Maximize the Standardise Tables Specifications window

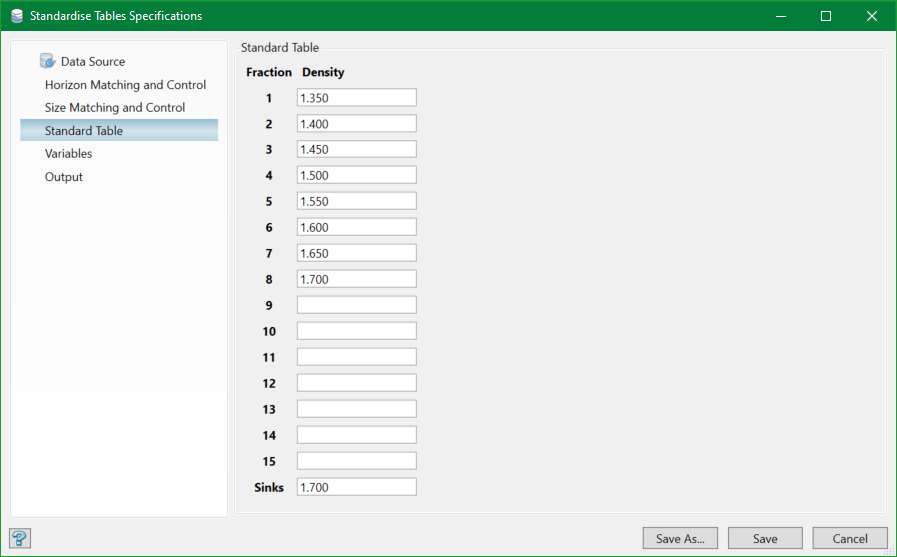[x=826, y=16]
